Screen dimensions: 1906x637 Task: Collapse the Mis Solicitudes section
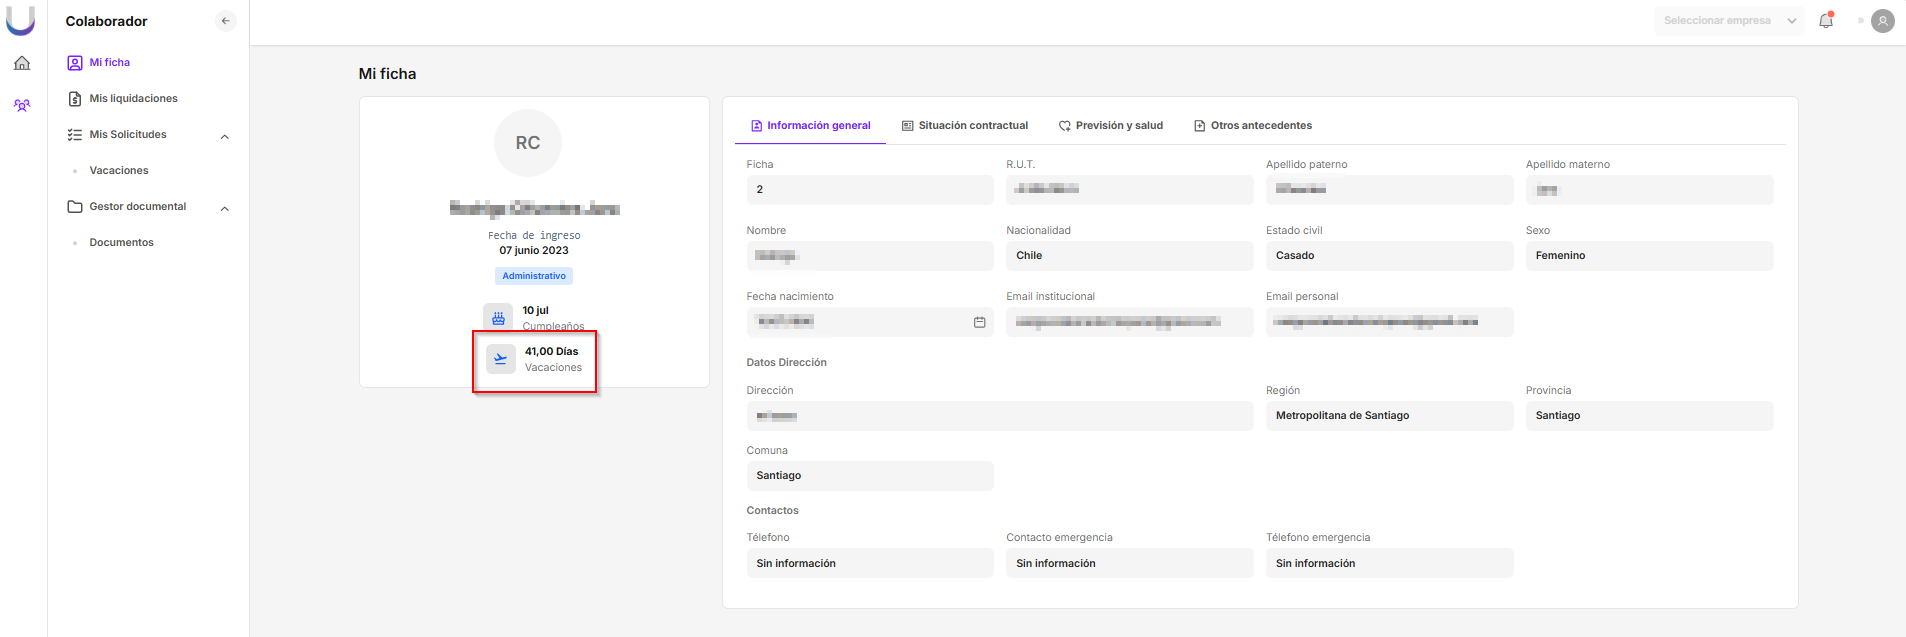click(225, 136)
